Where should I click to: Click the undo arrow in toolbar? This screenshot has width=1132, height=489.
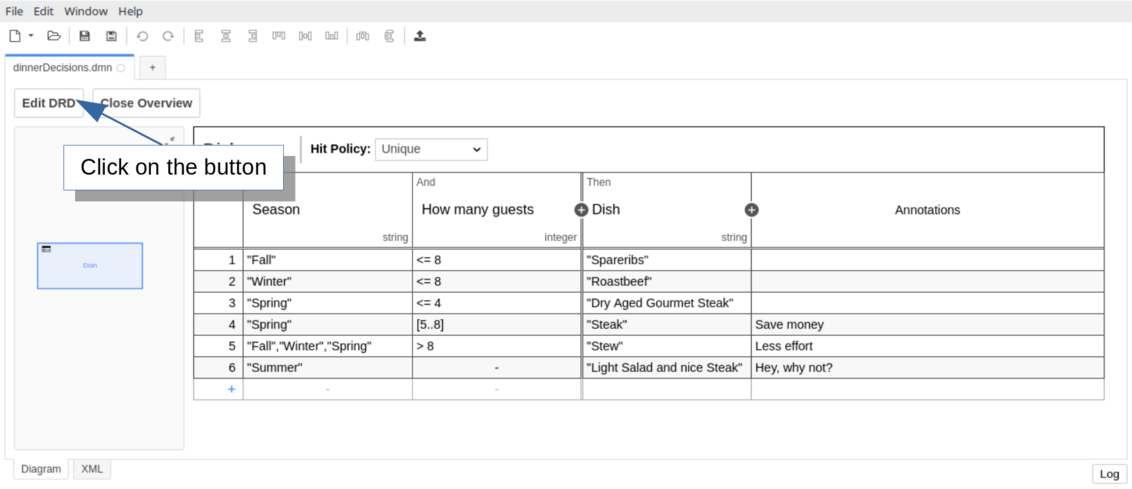[142, 36]
